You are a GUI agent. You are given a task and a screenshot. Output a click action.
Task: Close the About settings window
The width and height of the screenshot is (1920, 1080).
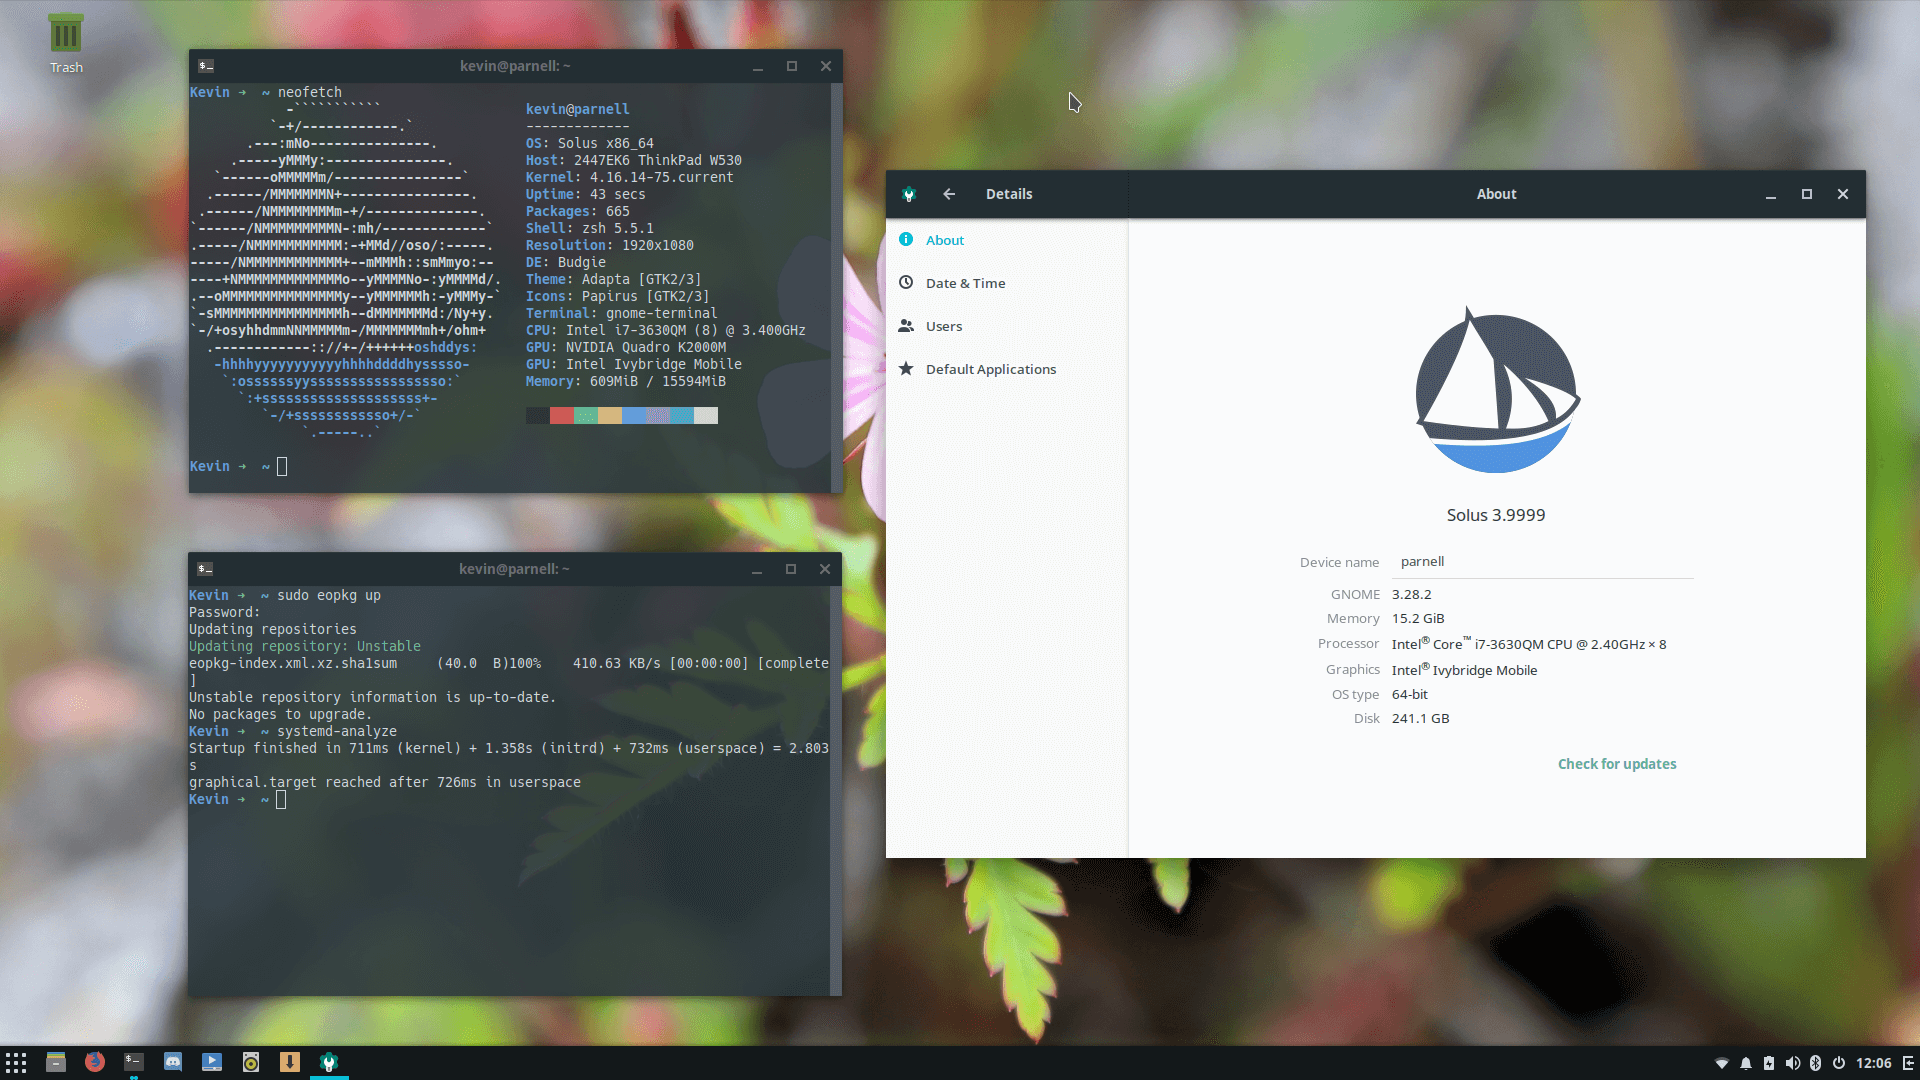click(x=1843, y=194)
